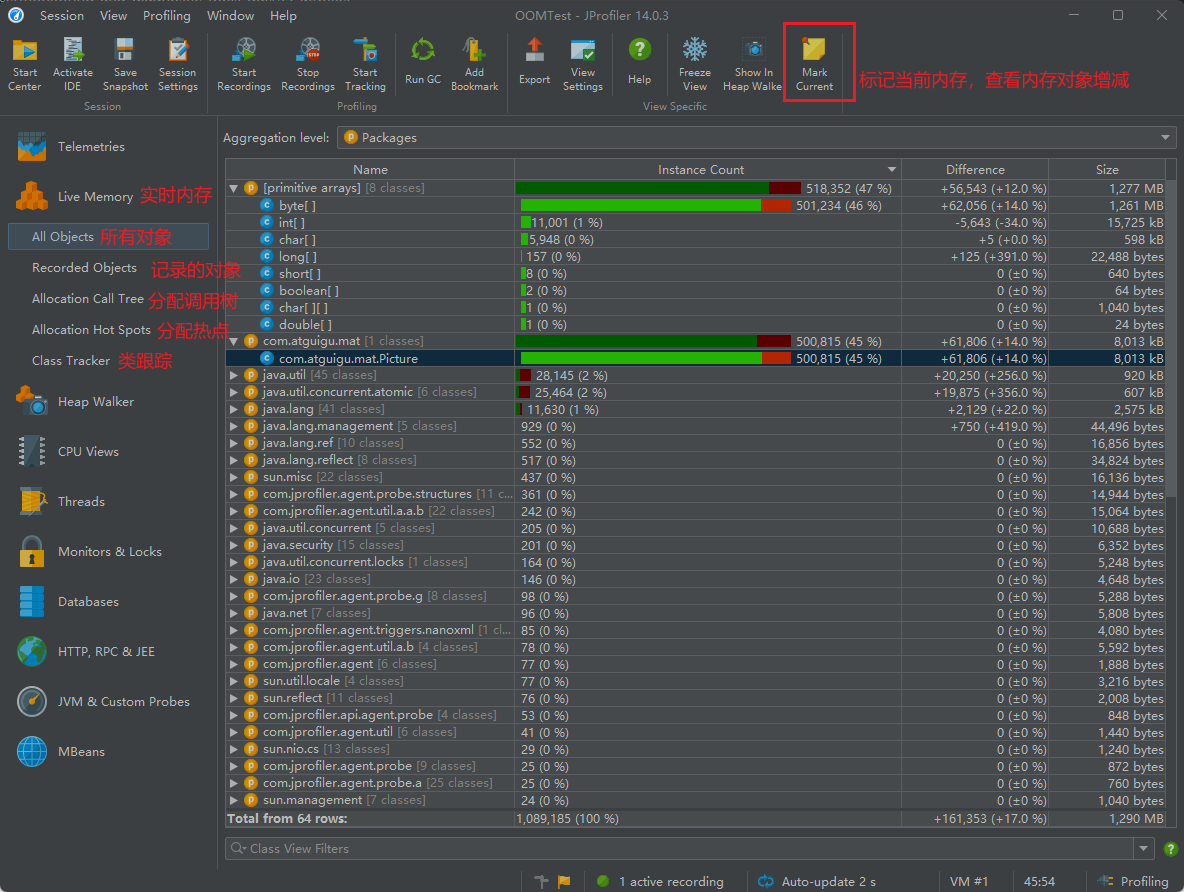Open the View menu

(113, 15)
